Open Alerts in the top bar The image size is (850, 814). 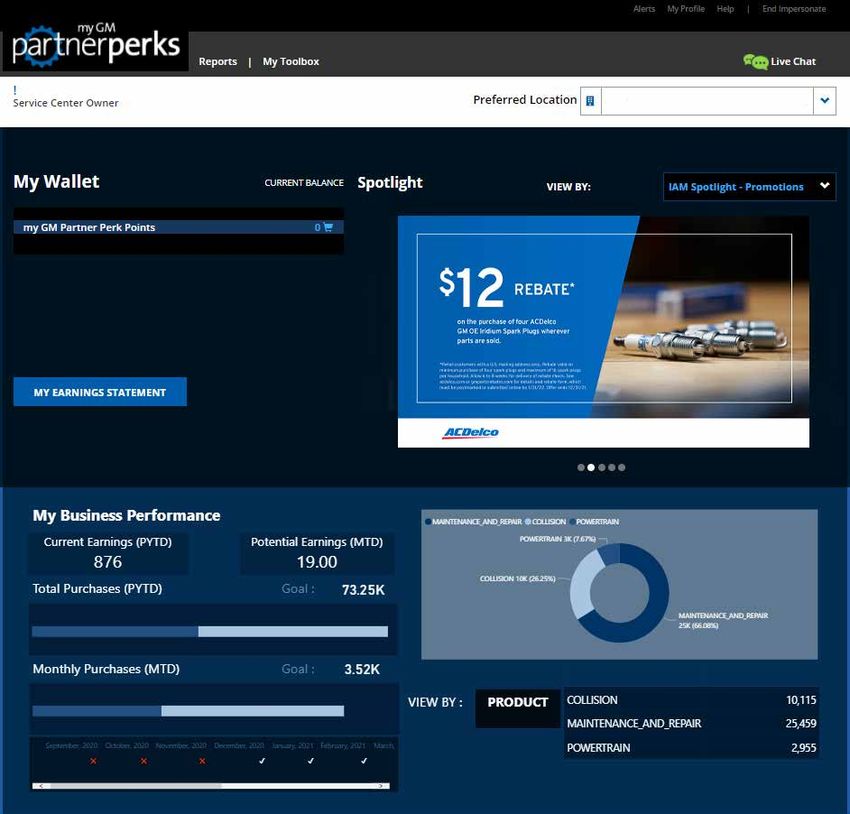(644, 9)
